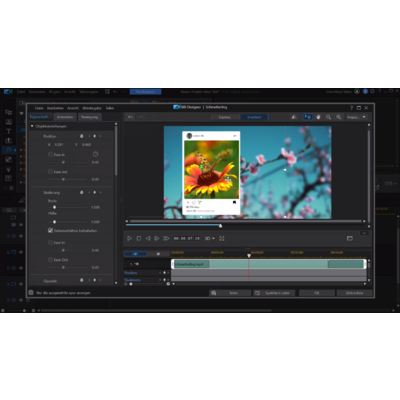Image resolution: width=400 pixels, height=400 pixels.
Task: Start preview playback with the play button
Action: tap(130, 238)
